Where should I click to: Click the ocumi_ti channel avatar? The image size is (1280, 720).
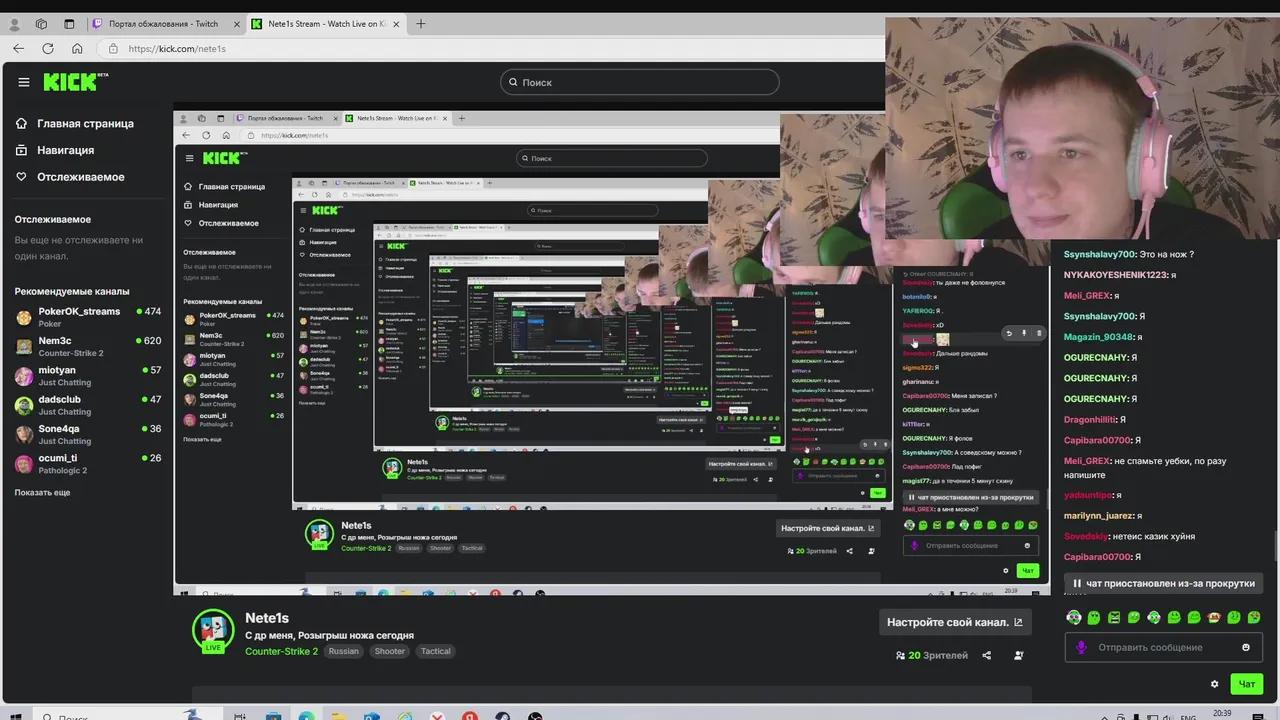click(x=24, y=464)
